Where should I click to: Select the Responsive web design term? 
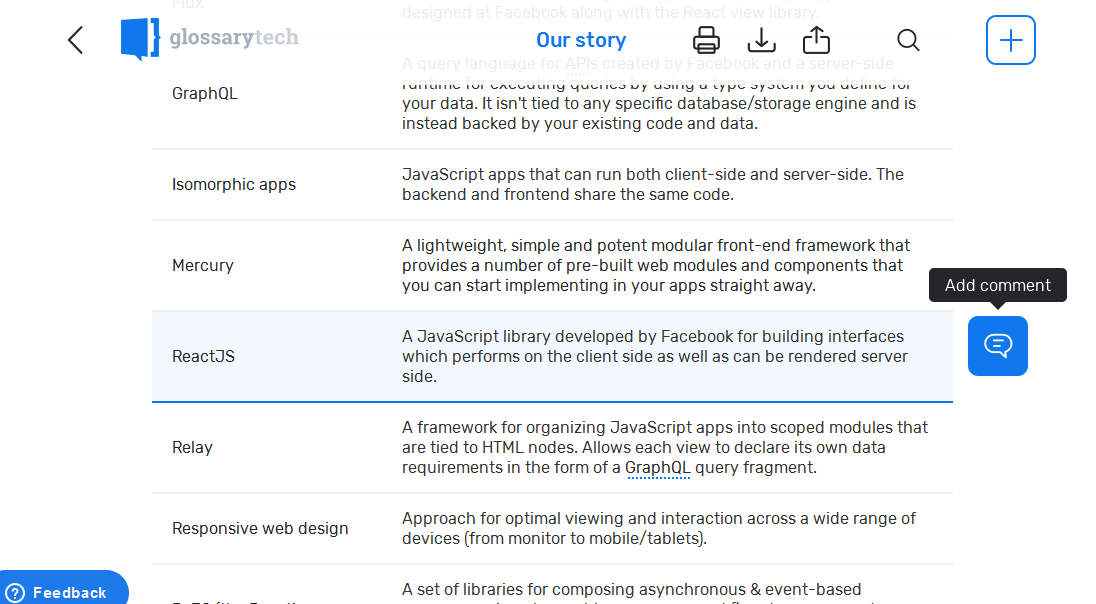[x=260, y=528]
